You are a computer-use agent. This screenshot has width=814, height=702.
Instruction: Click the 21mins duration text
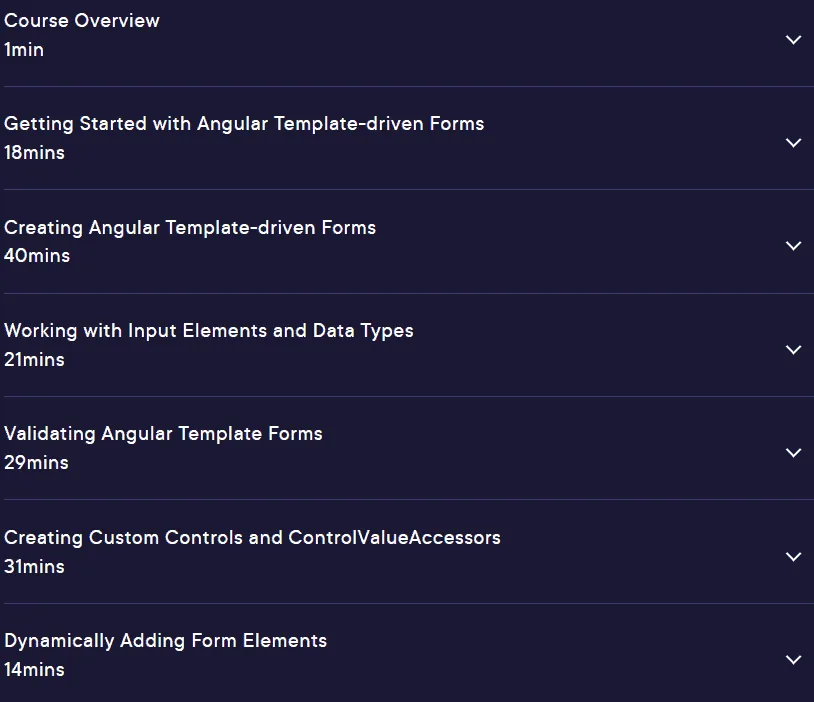(x=34, y=359)
